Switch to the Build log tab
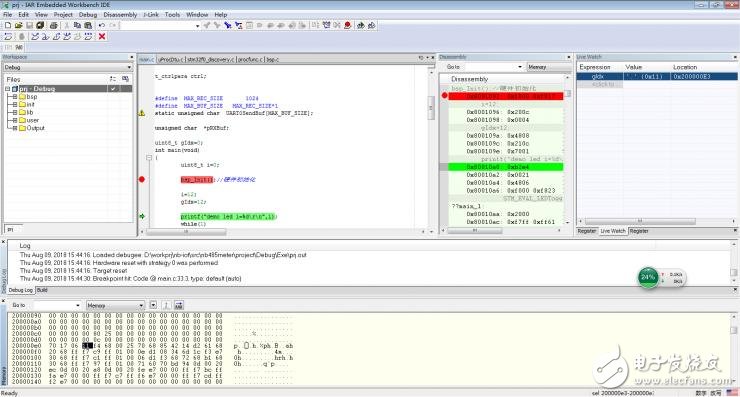The height and width of the screenshot is (397, 740). click(x=42, y=290)
